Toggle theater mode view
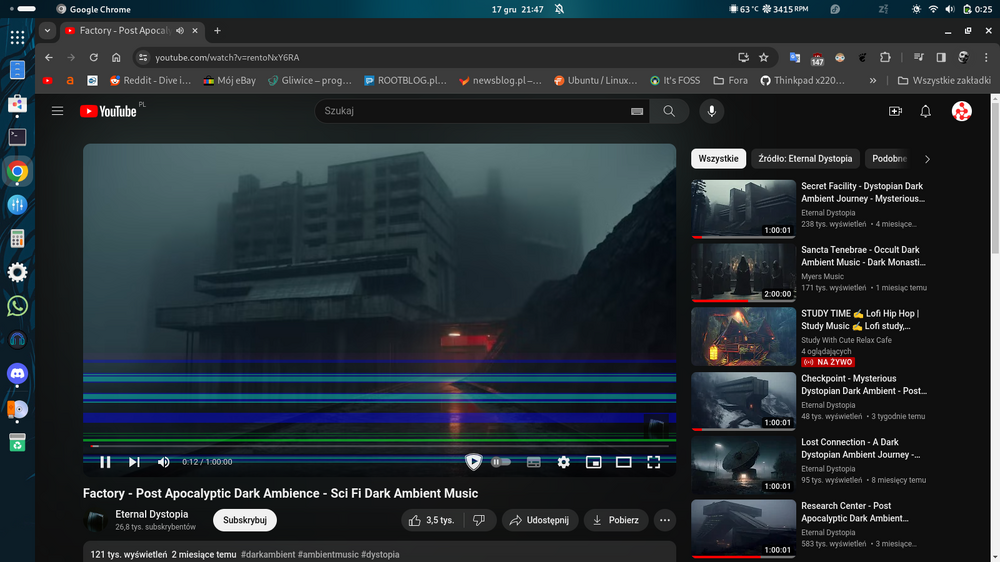This screenshot has width=1000, height=562. (624, 462)
